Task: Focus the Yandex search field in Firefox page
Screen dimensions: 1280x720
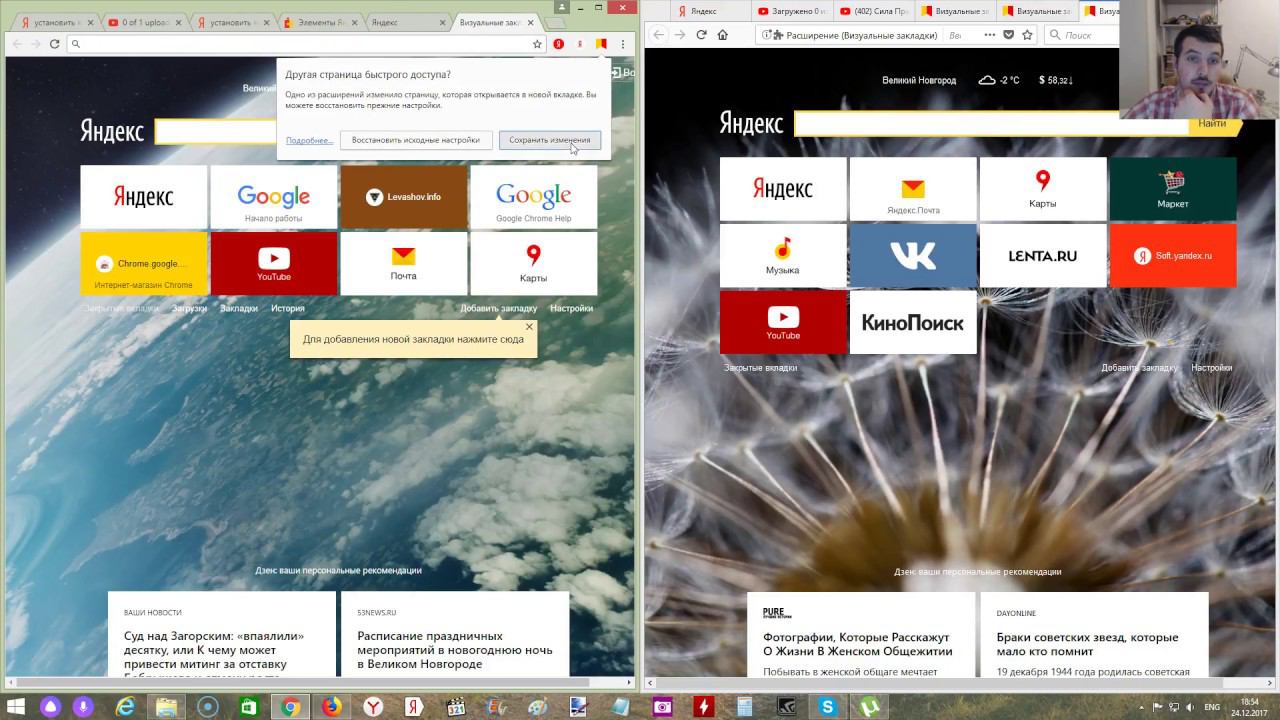Action: click(x=991, y=124)
